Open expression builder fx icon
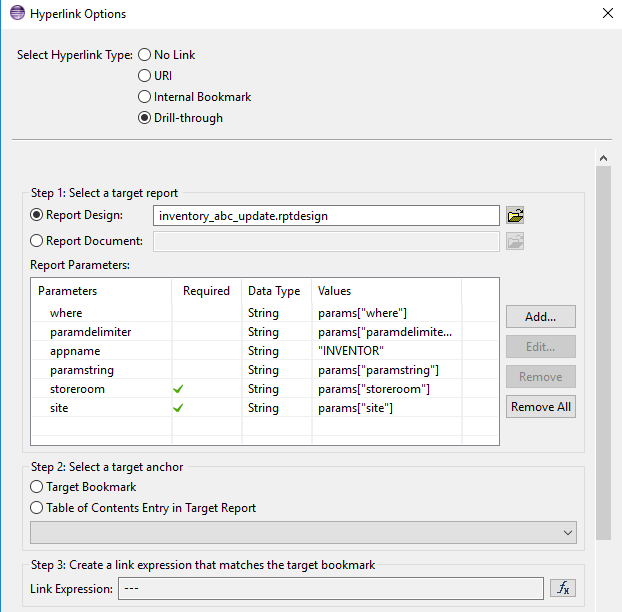 coord(563,588)
